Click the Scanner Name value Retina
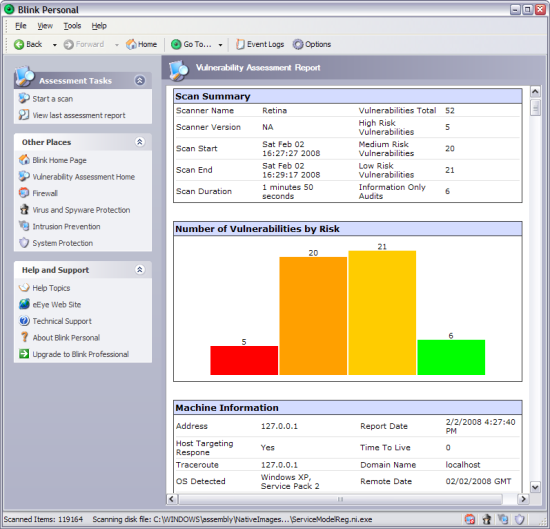This screenshot has height=529, width=550. point(275,111)
